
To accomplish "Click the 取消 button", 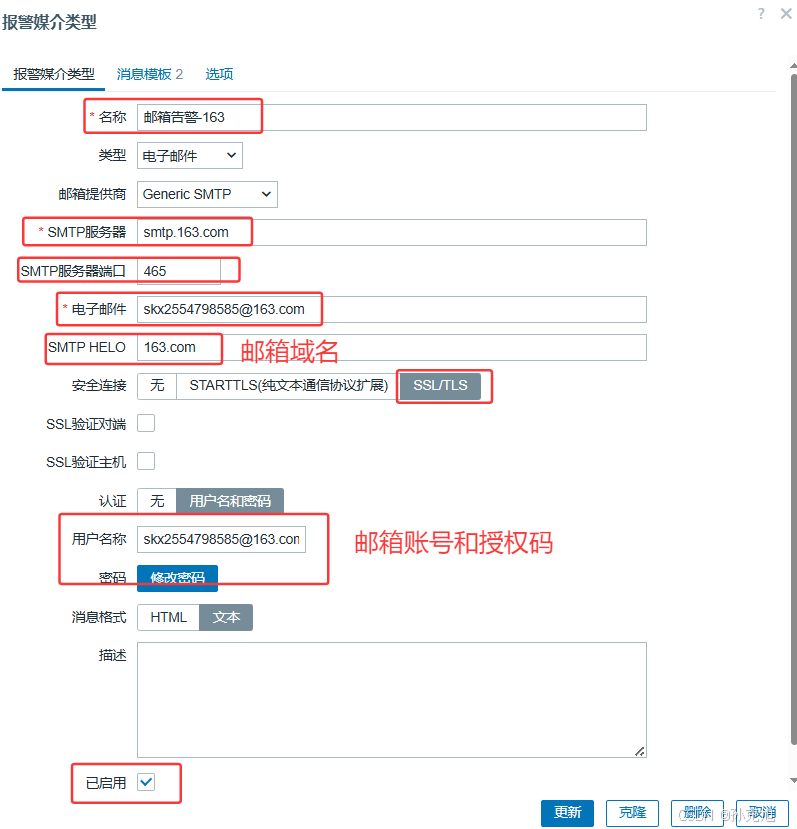I will [x=762, y=813].
